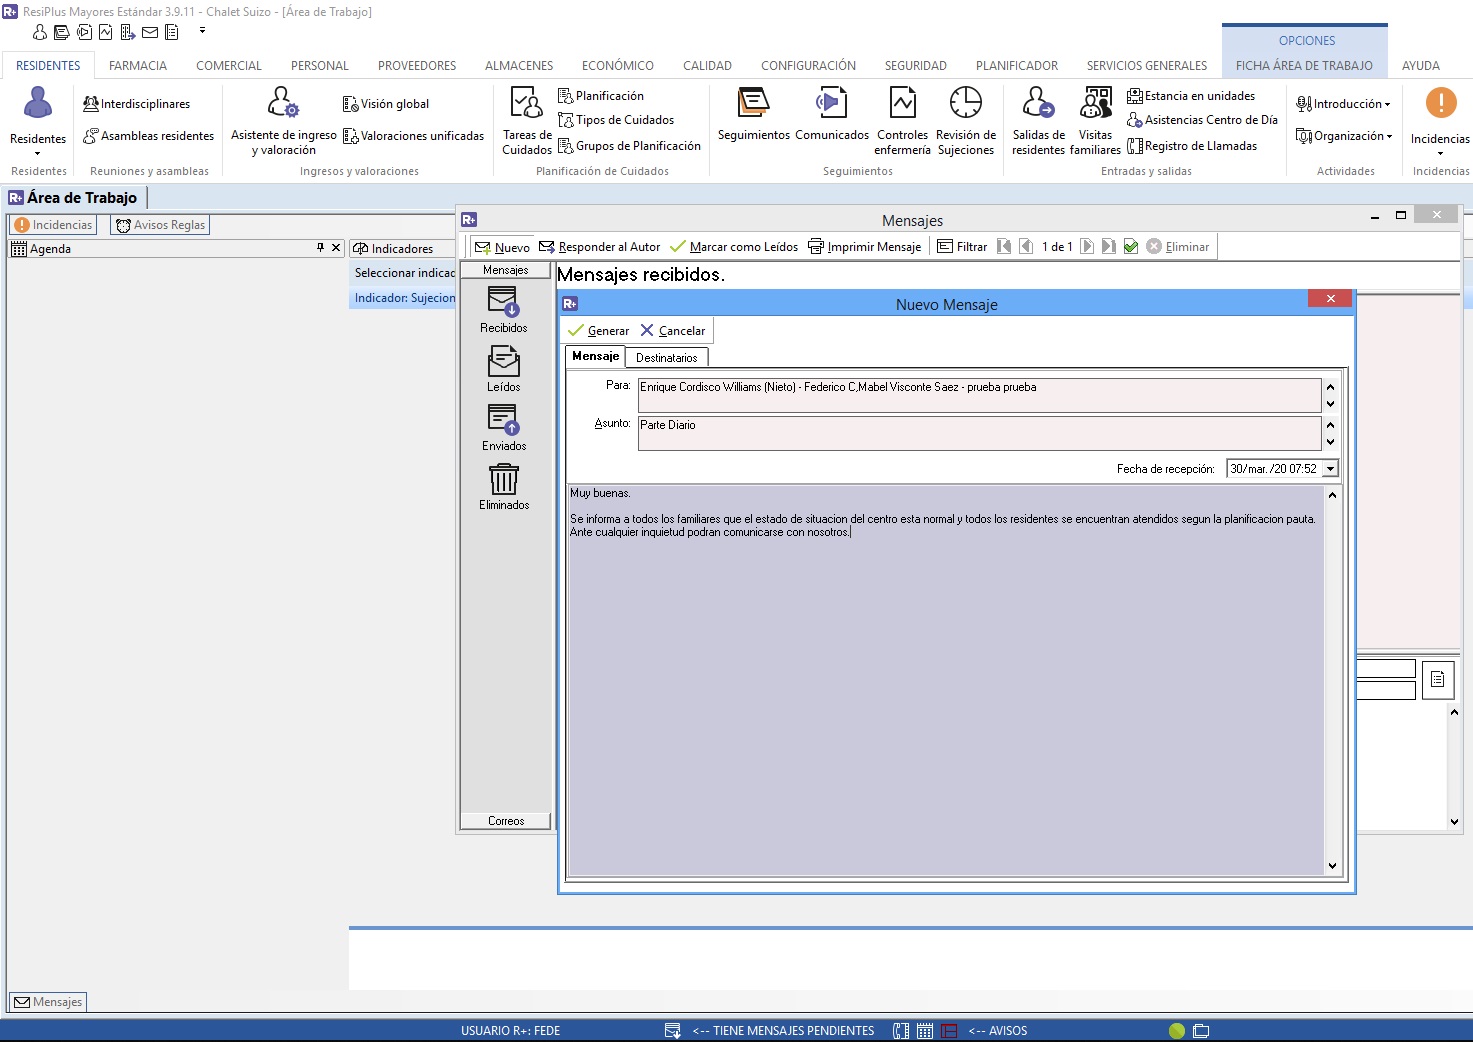Open Controles enfermería
The width and height of the screenshot is (1473, 1042).
[x=902, y=121]
